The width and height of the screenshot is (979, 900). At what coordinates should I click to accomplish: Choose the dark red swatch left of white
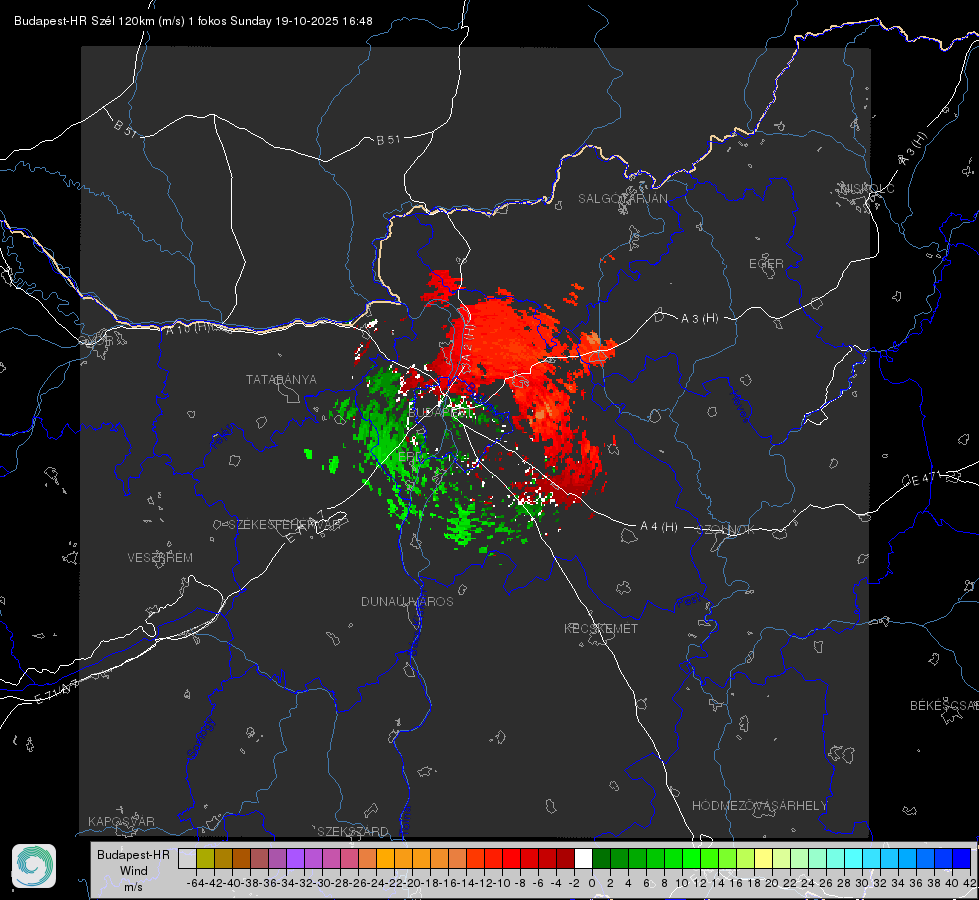click(x=565, y=859)
